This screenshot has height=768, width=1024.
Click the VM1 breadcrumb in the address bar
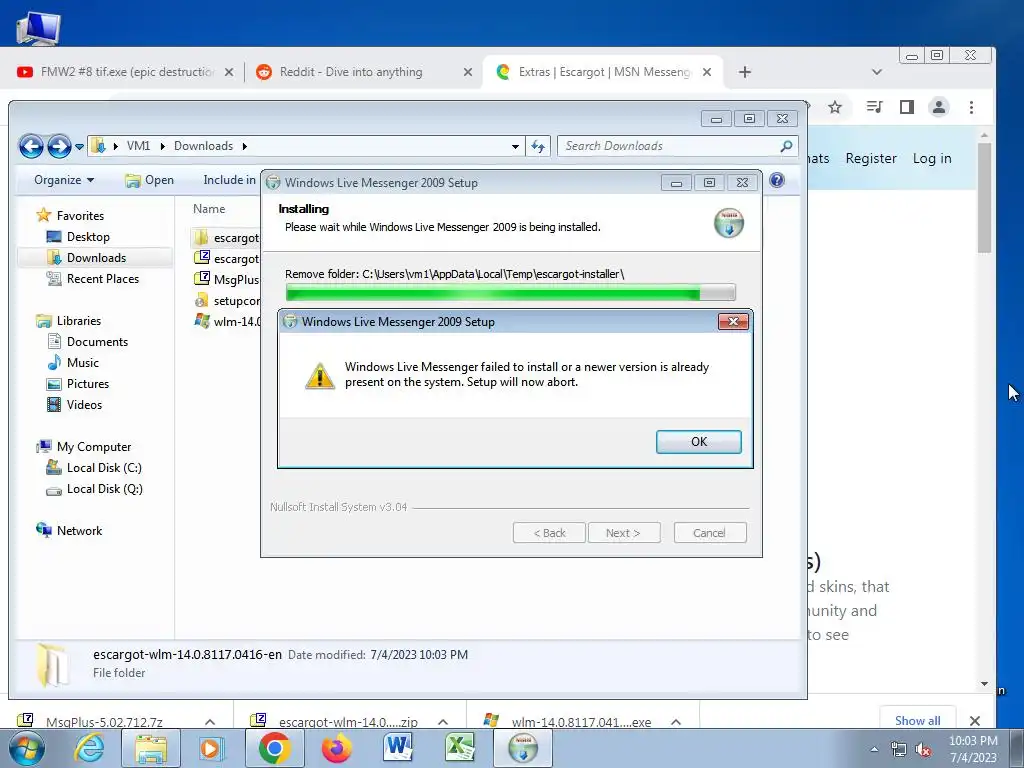pos(138,146)
